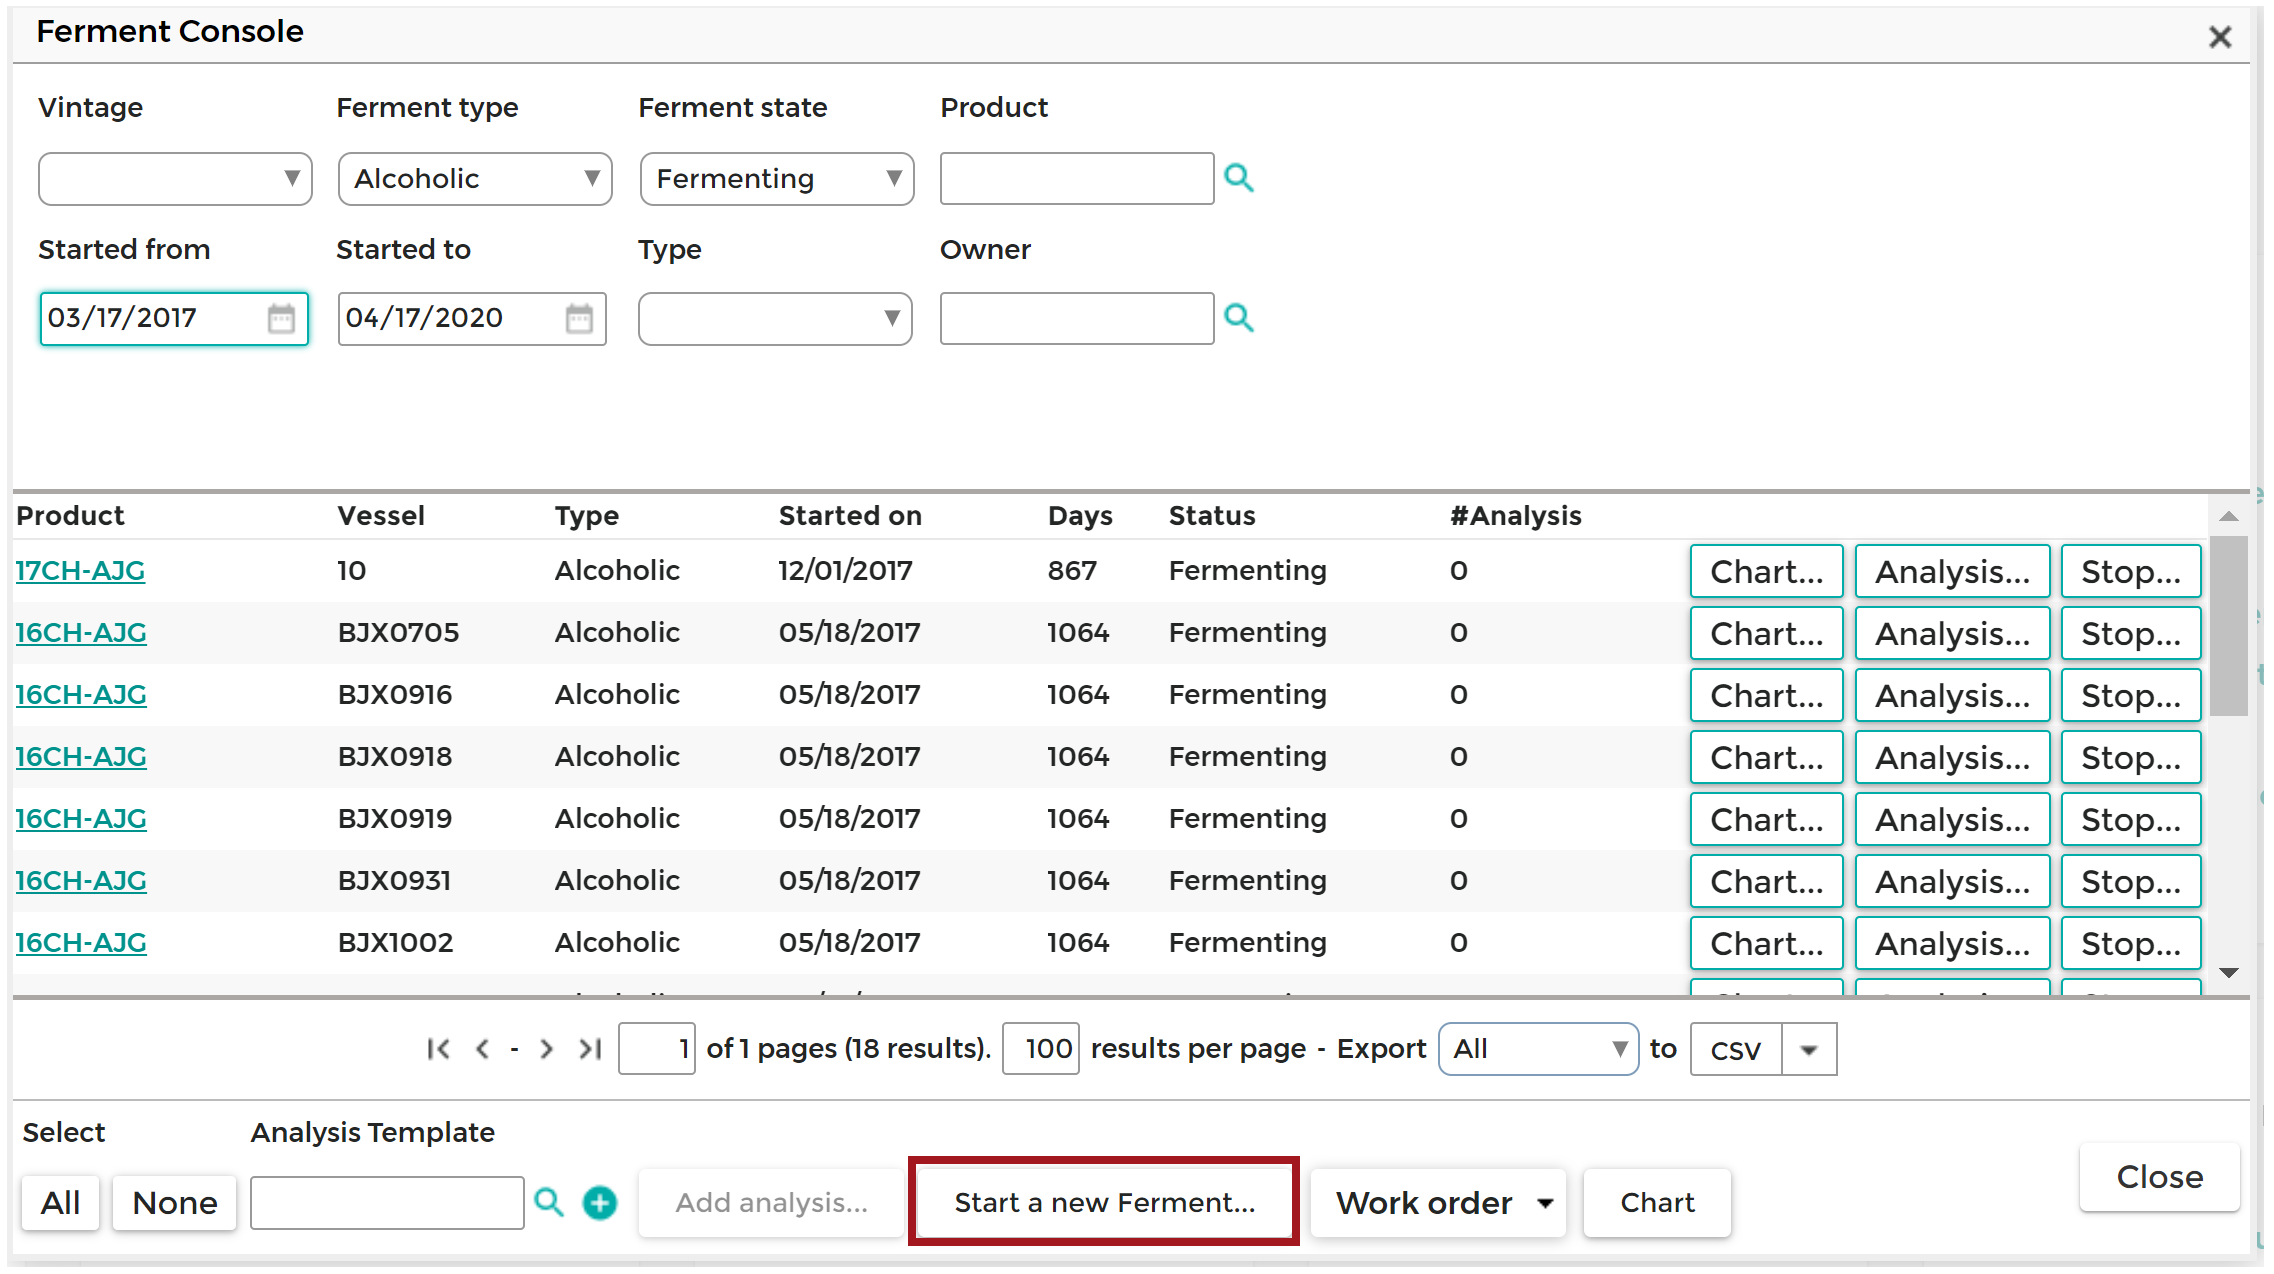Open 16CH-AJG link for vessel BJX0916
The height and width of the screenshot is (1274, 2274).
(81, 694)
